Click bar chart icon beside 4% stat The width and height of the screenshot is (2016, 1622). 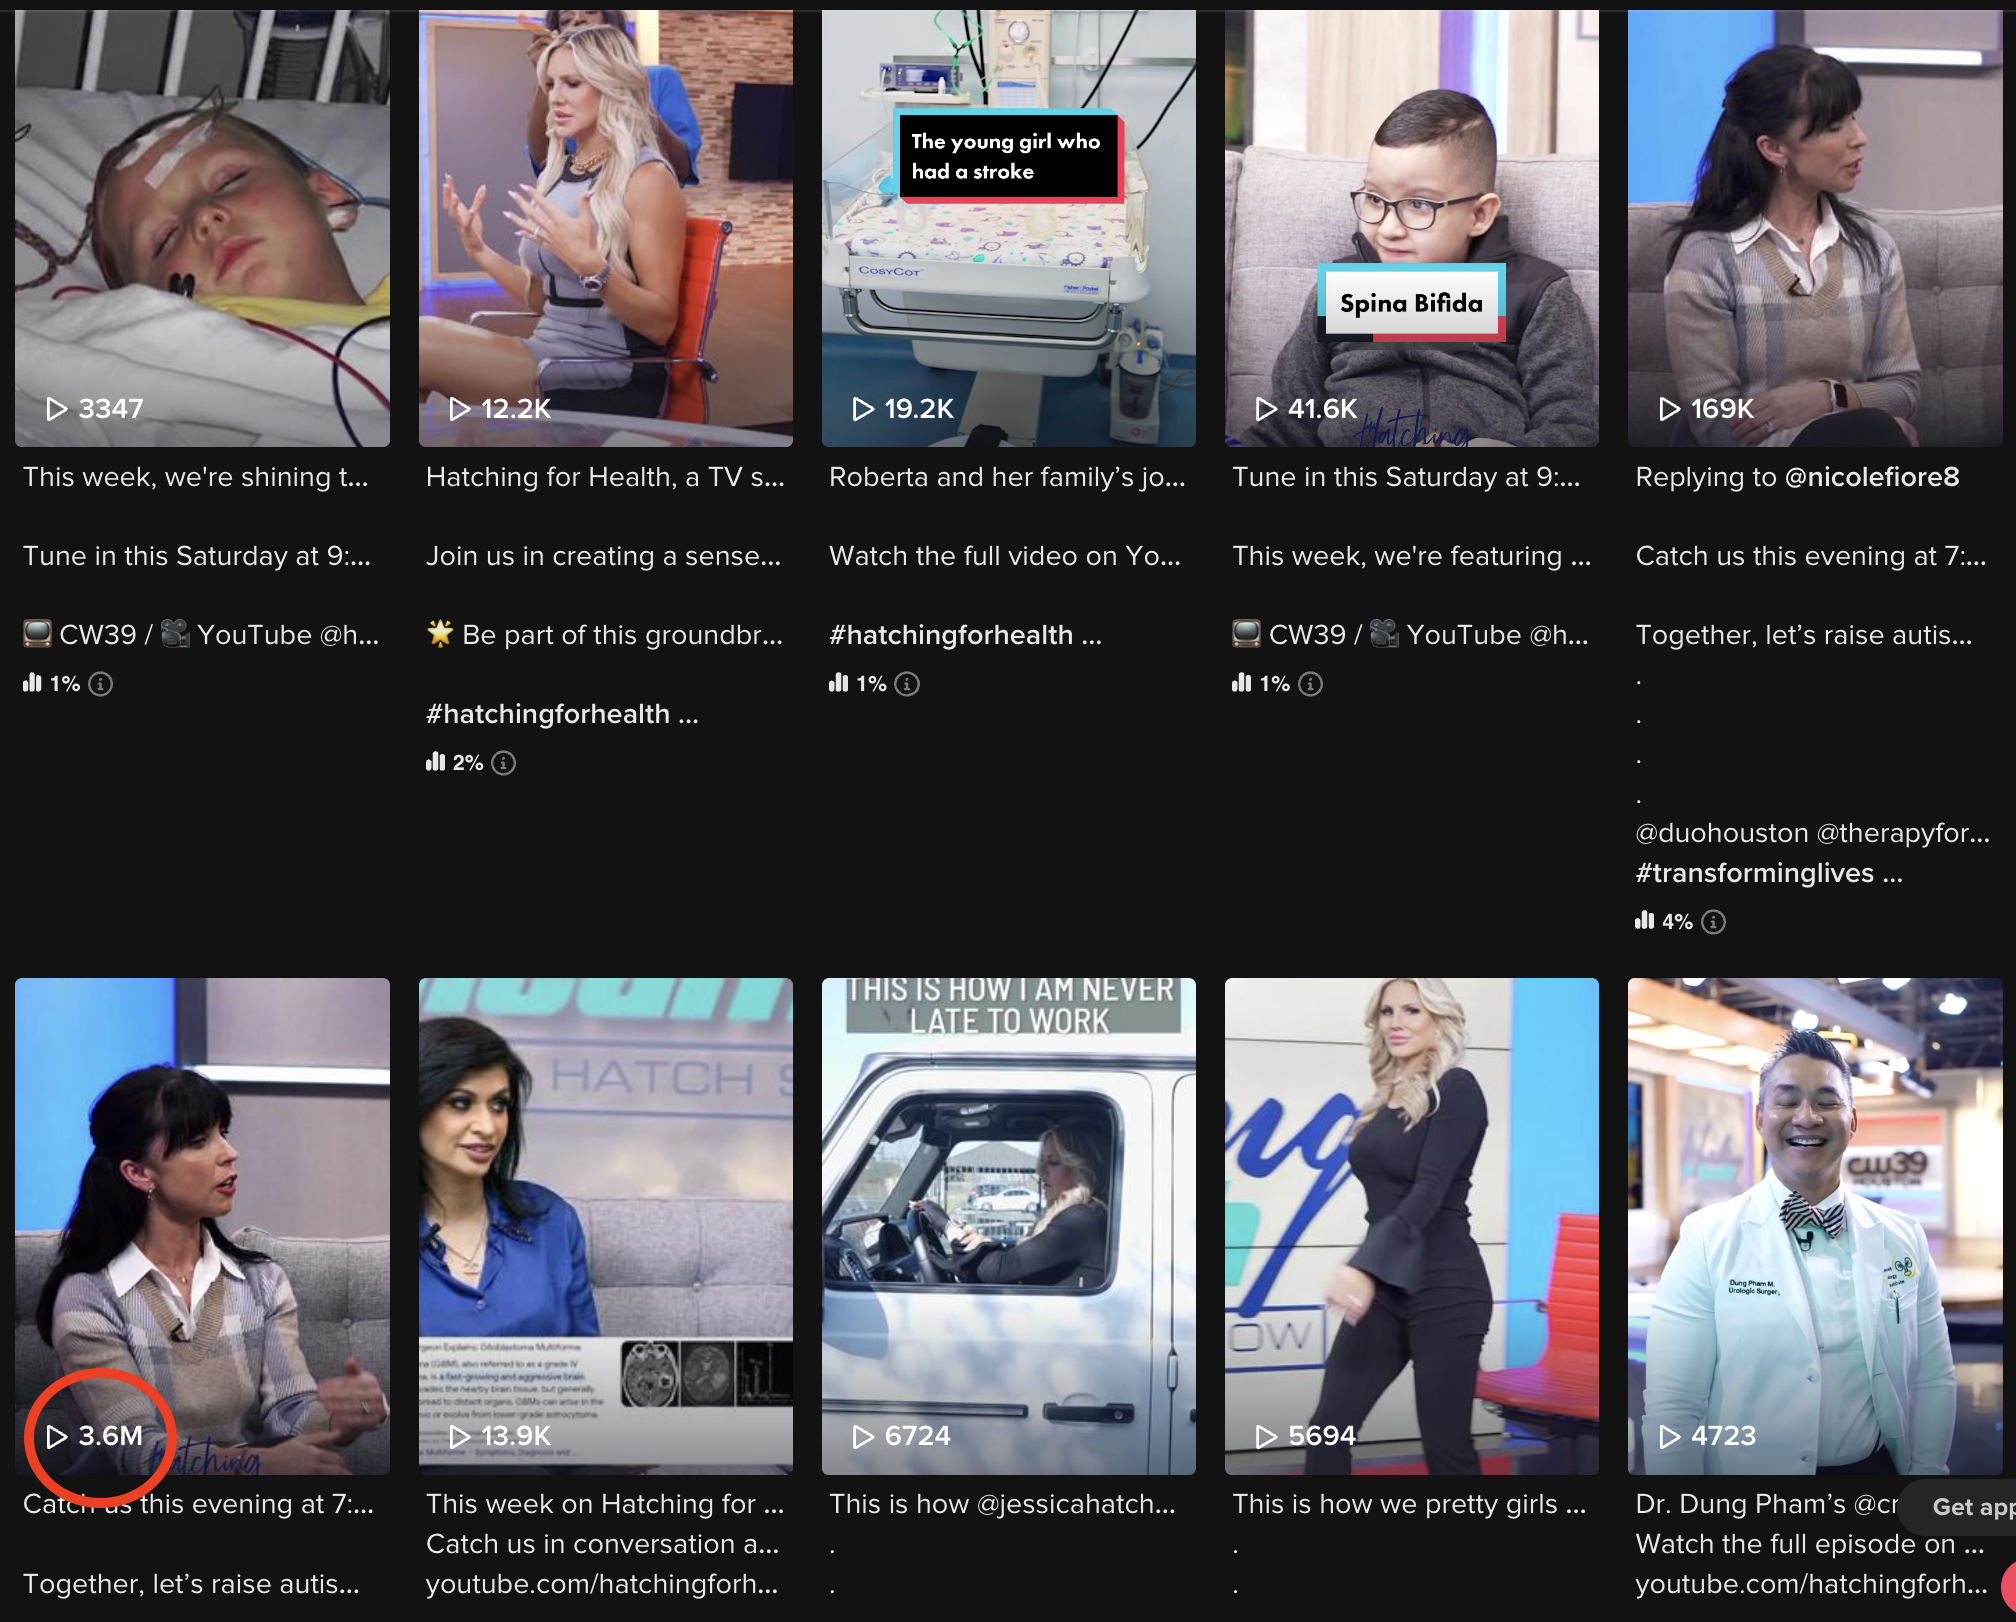tap(1644, 921)
